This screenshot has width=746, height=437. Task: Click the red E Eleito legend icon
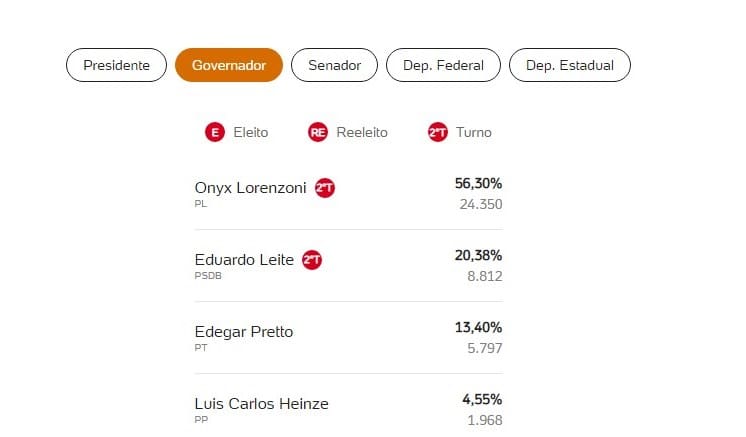[x=215, y=132]
